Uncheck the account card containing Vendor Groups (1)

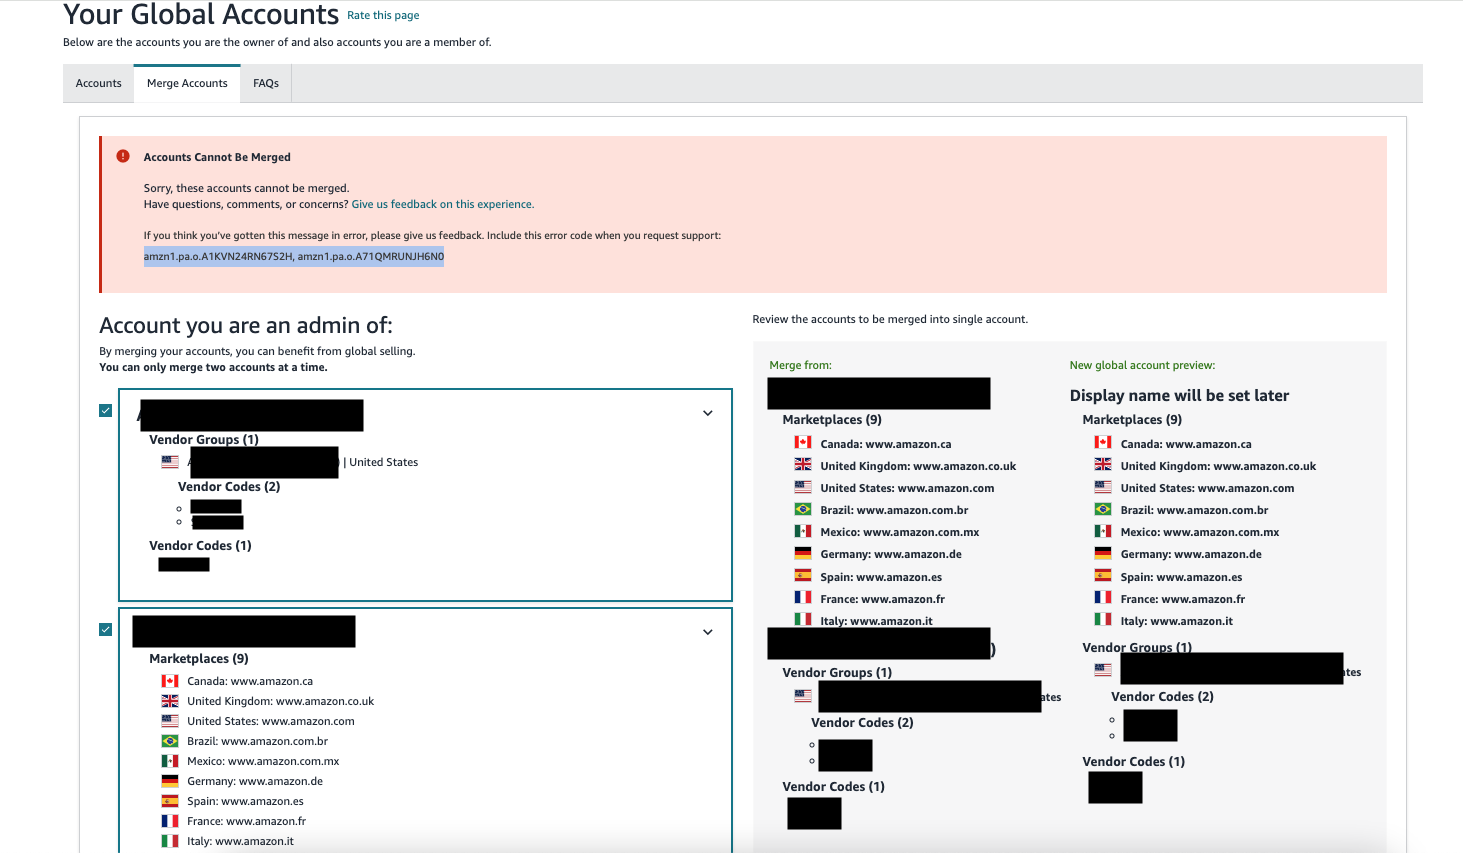pos(106,410)
